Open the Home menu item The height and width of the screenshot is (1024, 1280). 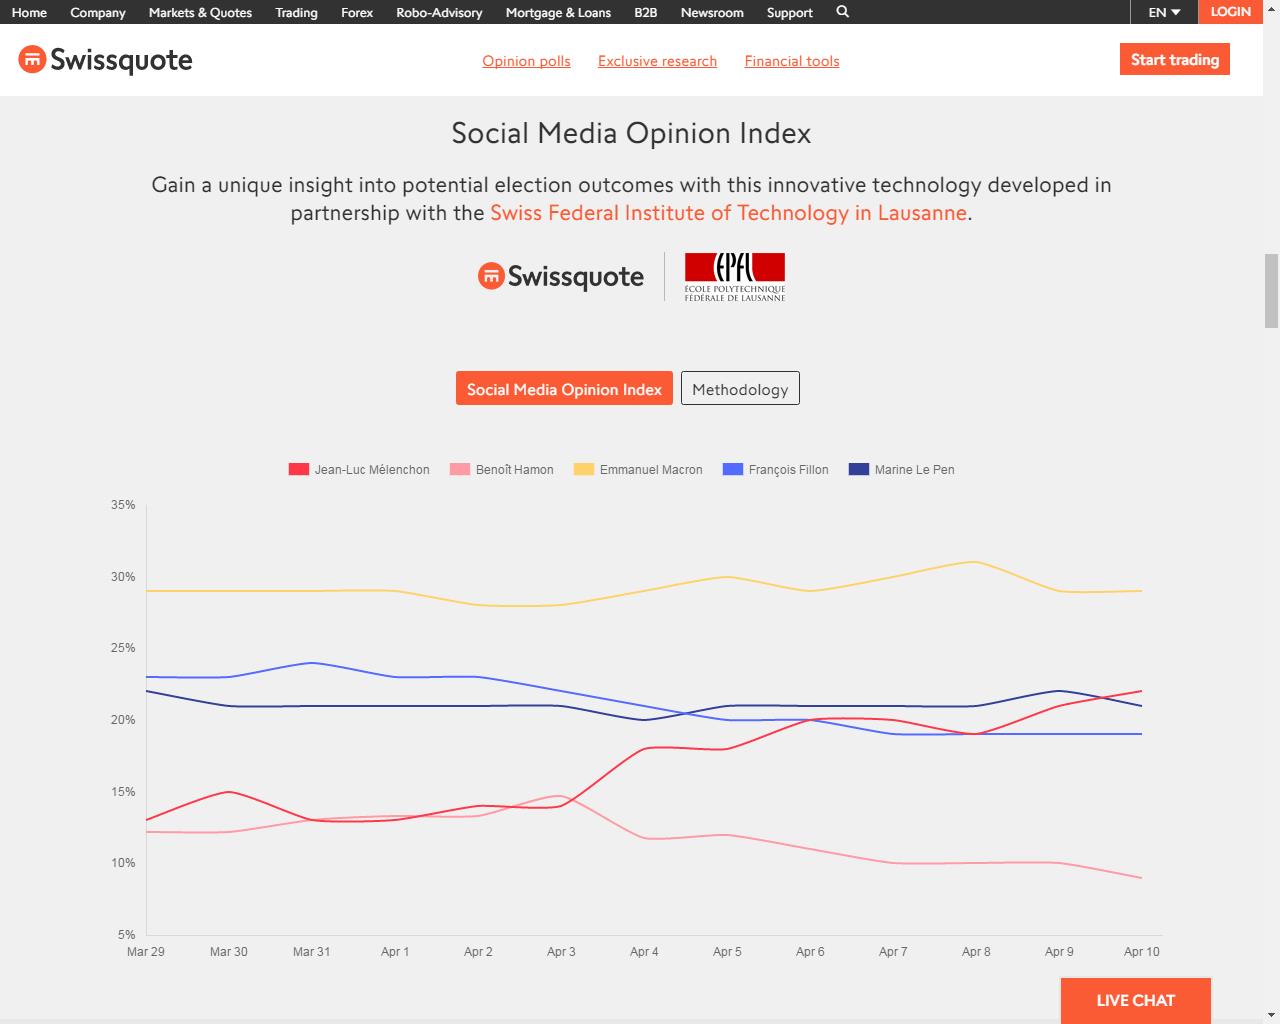29,13
